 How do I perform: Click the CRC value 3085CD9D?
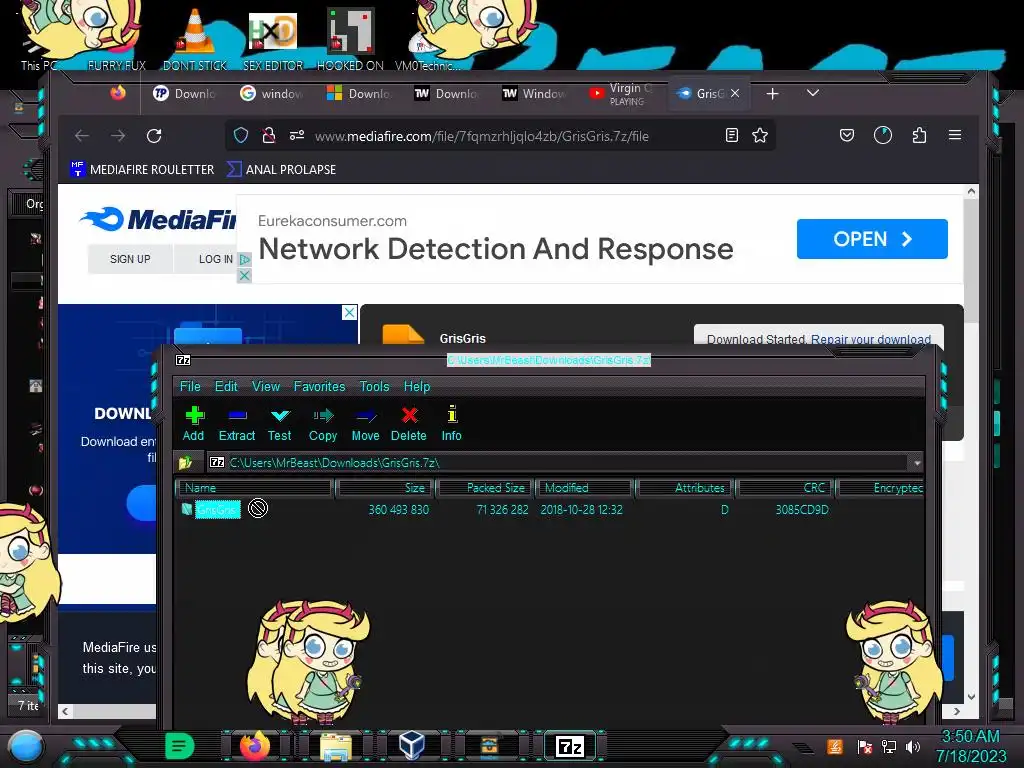[x=802, y=509]
